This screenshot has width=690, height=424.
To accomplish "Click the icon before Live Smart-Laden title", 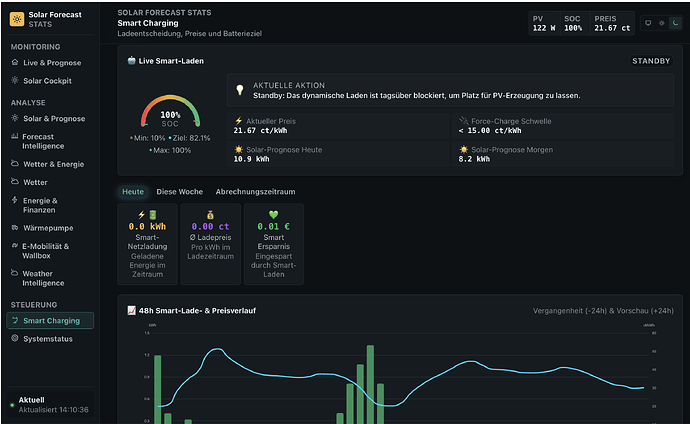I will [x=131, y=61].
